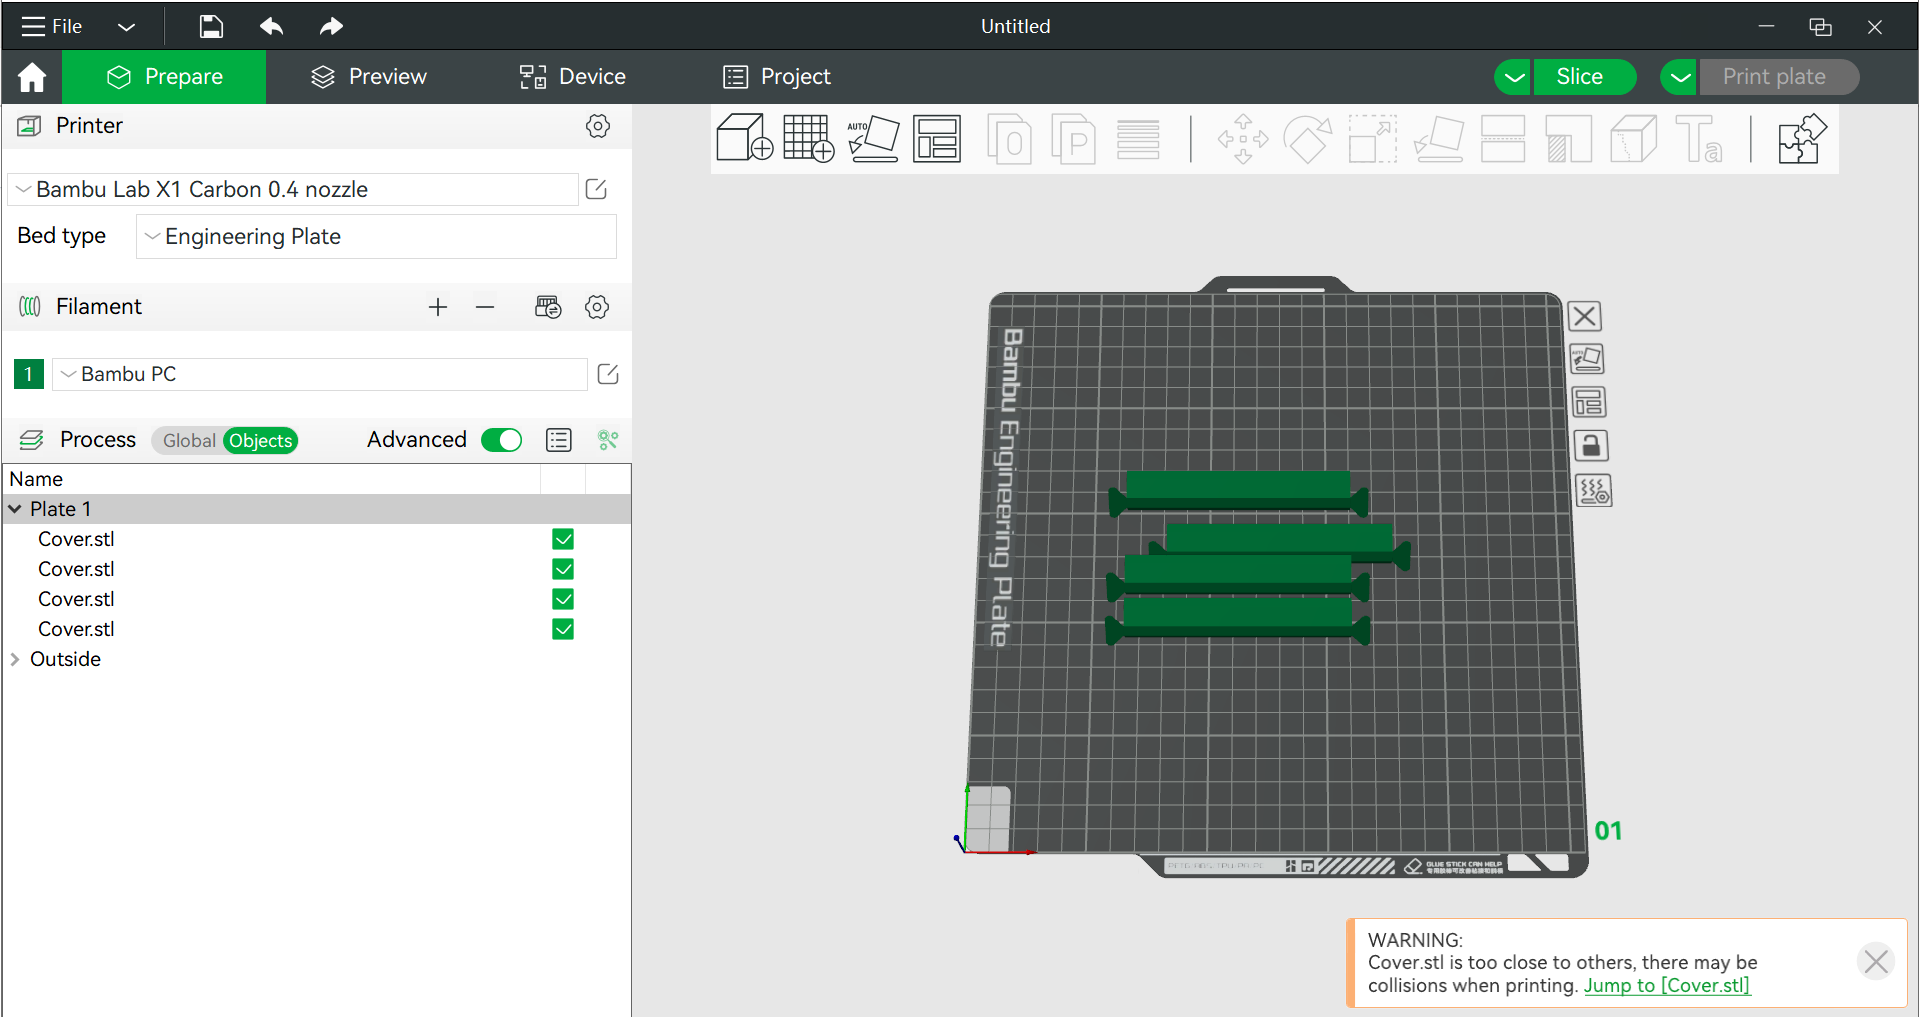Select the Rotate tool
Image resolution: width=1919 pixels, height=1017 pixels.
tap(1307, 139)
